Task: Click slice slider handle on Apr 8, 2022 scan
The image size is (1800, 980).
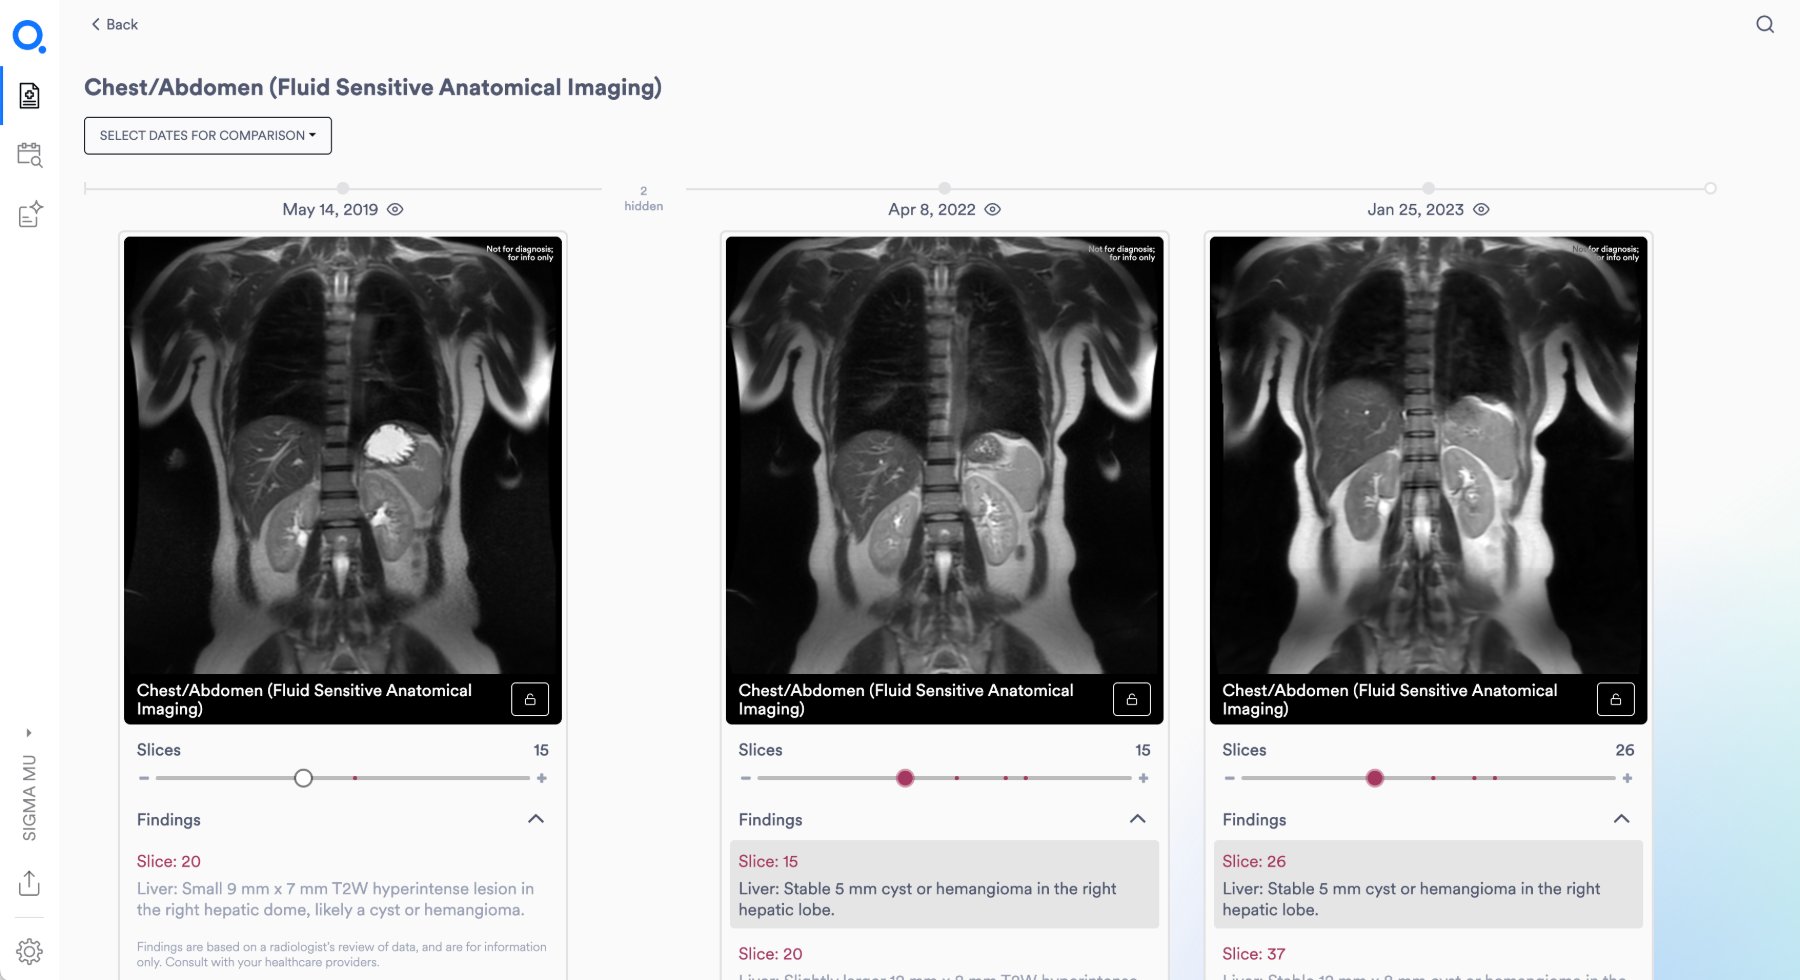Action: click(x=905, y=778)
